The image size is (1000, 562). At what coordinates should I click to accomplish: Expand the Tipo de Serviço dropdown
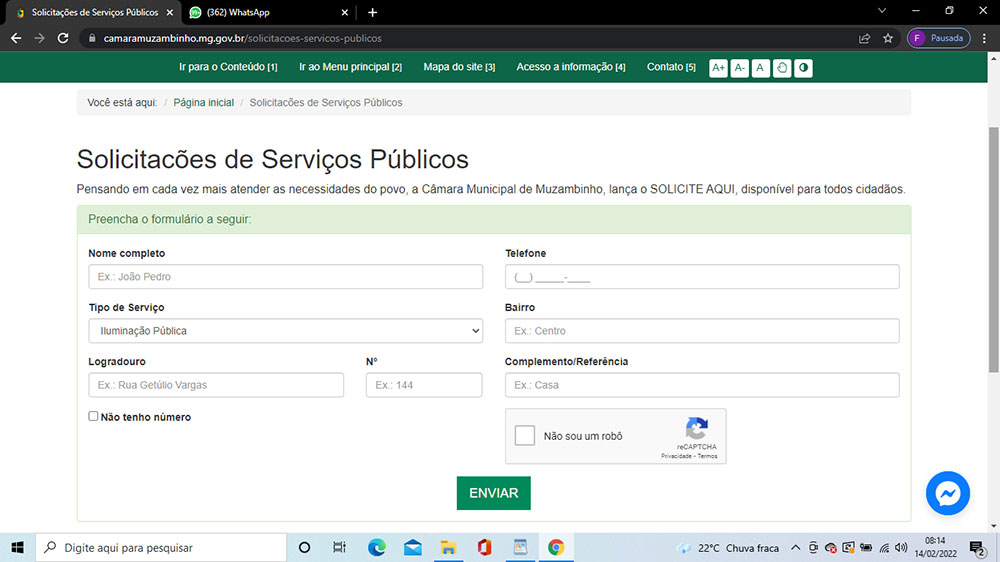click(x=285, y=331)
